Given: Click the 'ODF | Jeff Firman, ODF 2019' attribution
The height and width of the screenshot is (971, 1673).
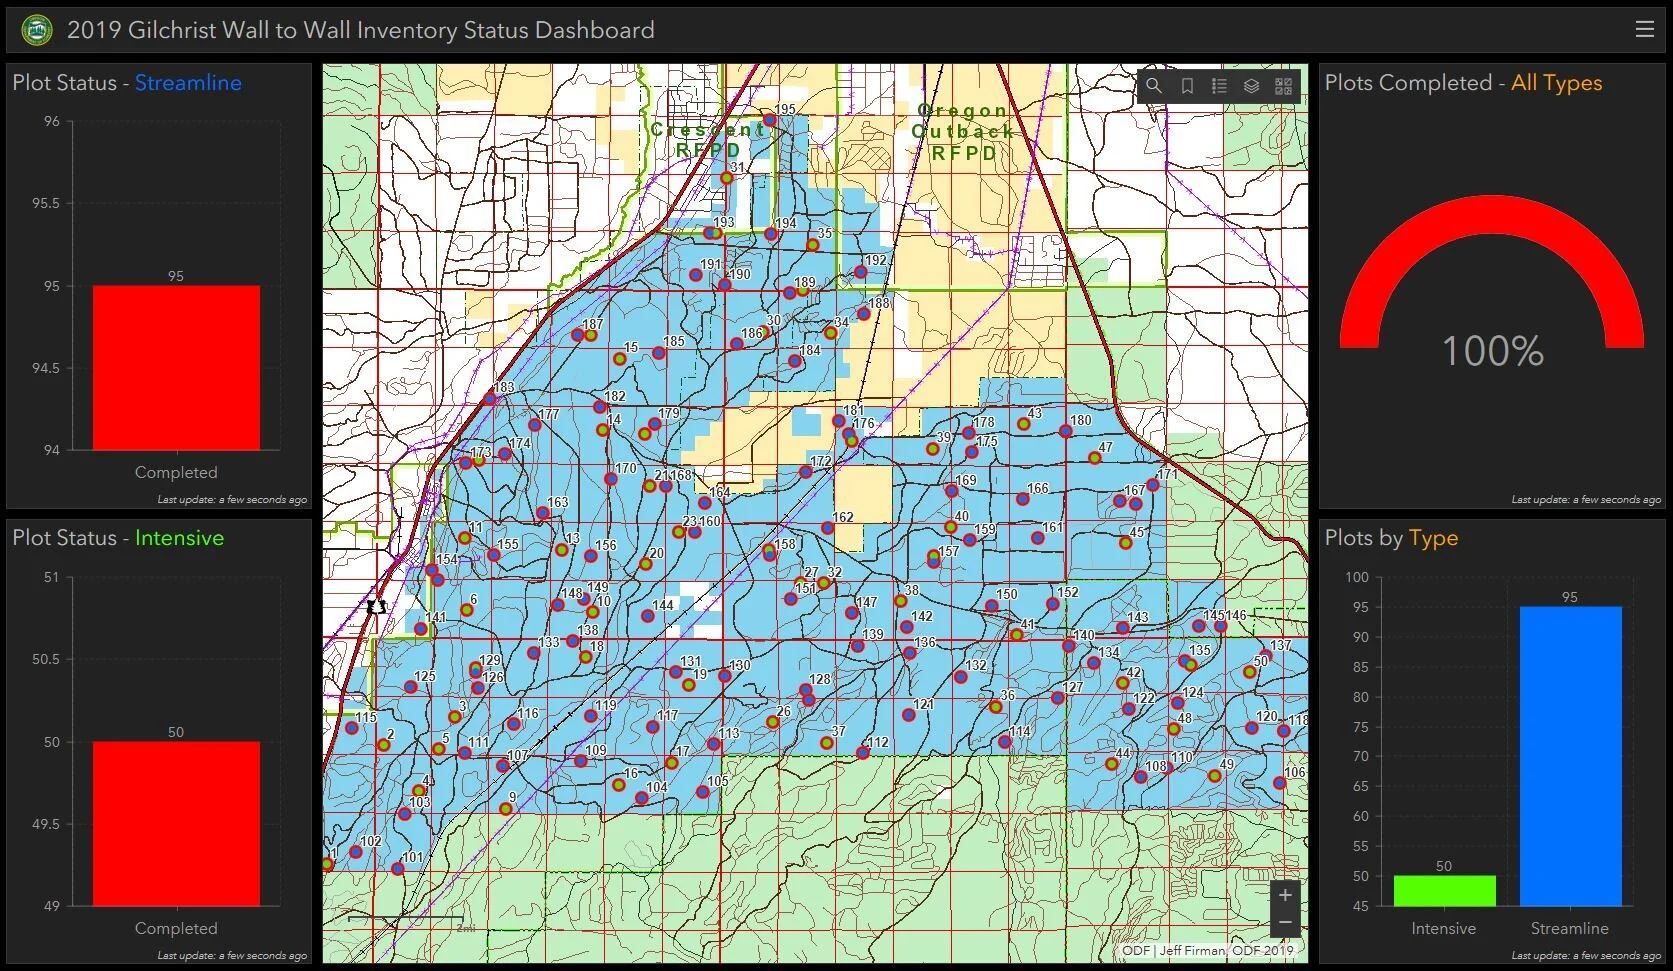Looking at the screenshot, I should (x=1208, y=950).
